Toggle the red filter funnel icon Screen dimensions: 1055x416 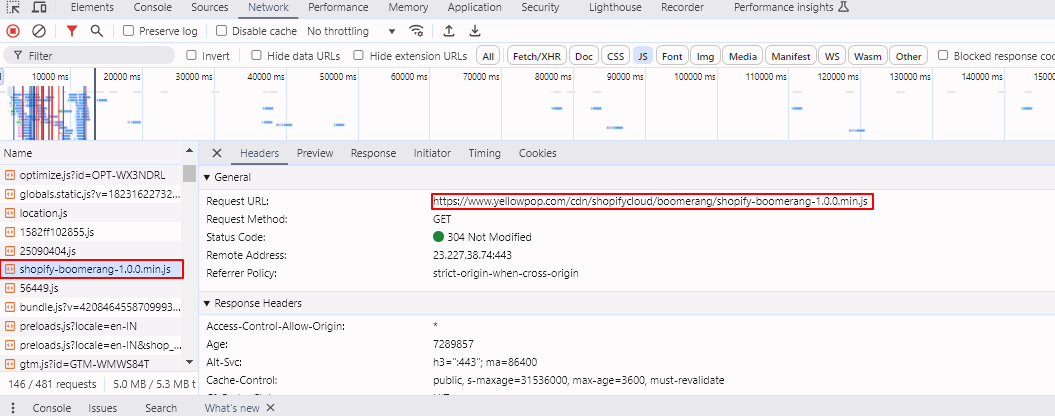(72, 31)
